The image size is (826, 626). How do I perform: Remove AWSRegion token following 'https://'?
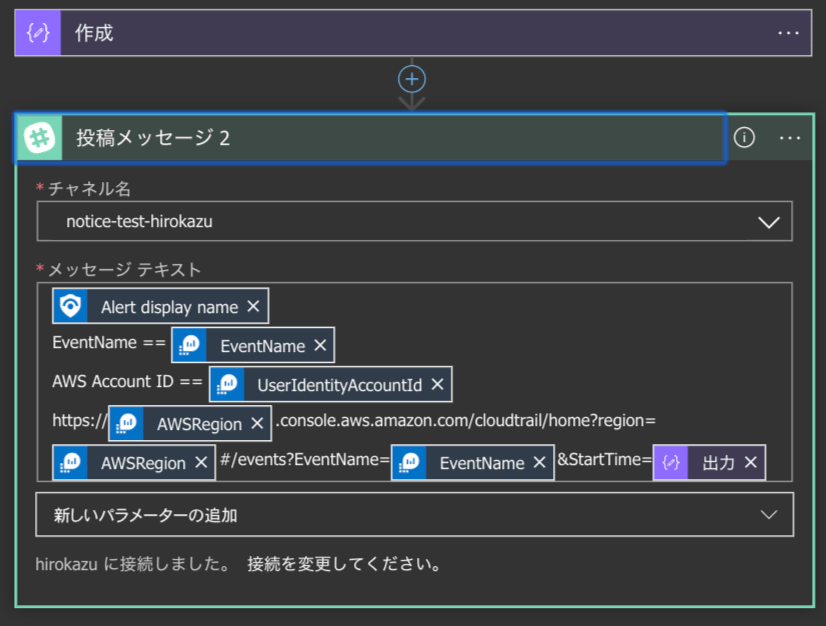(257, 424)
